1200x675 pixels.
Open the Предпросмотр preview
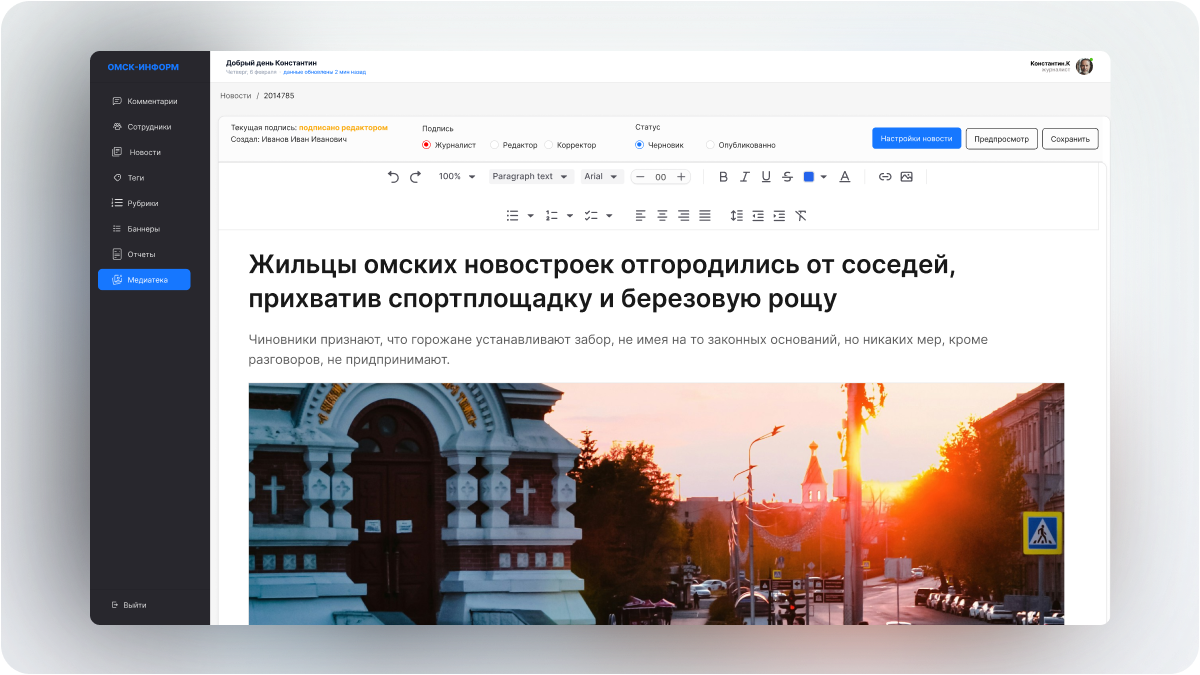pyautogui.click(x=1001, y=139)
